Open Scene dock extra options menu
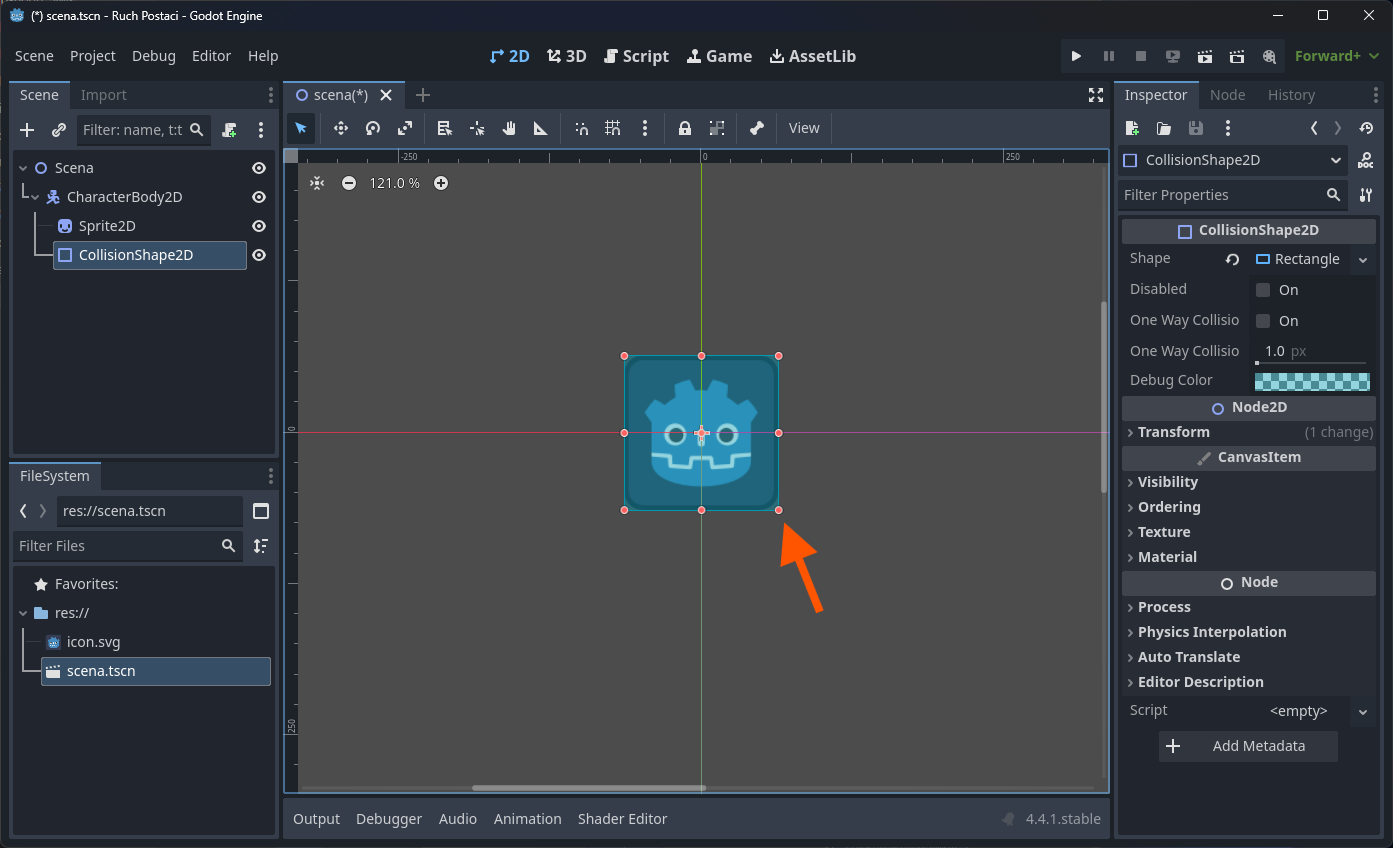Image resolution: width=1393 pixels, height=848 pixels. click(x=261, y=130)
